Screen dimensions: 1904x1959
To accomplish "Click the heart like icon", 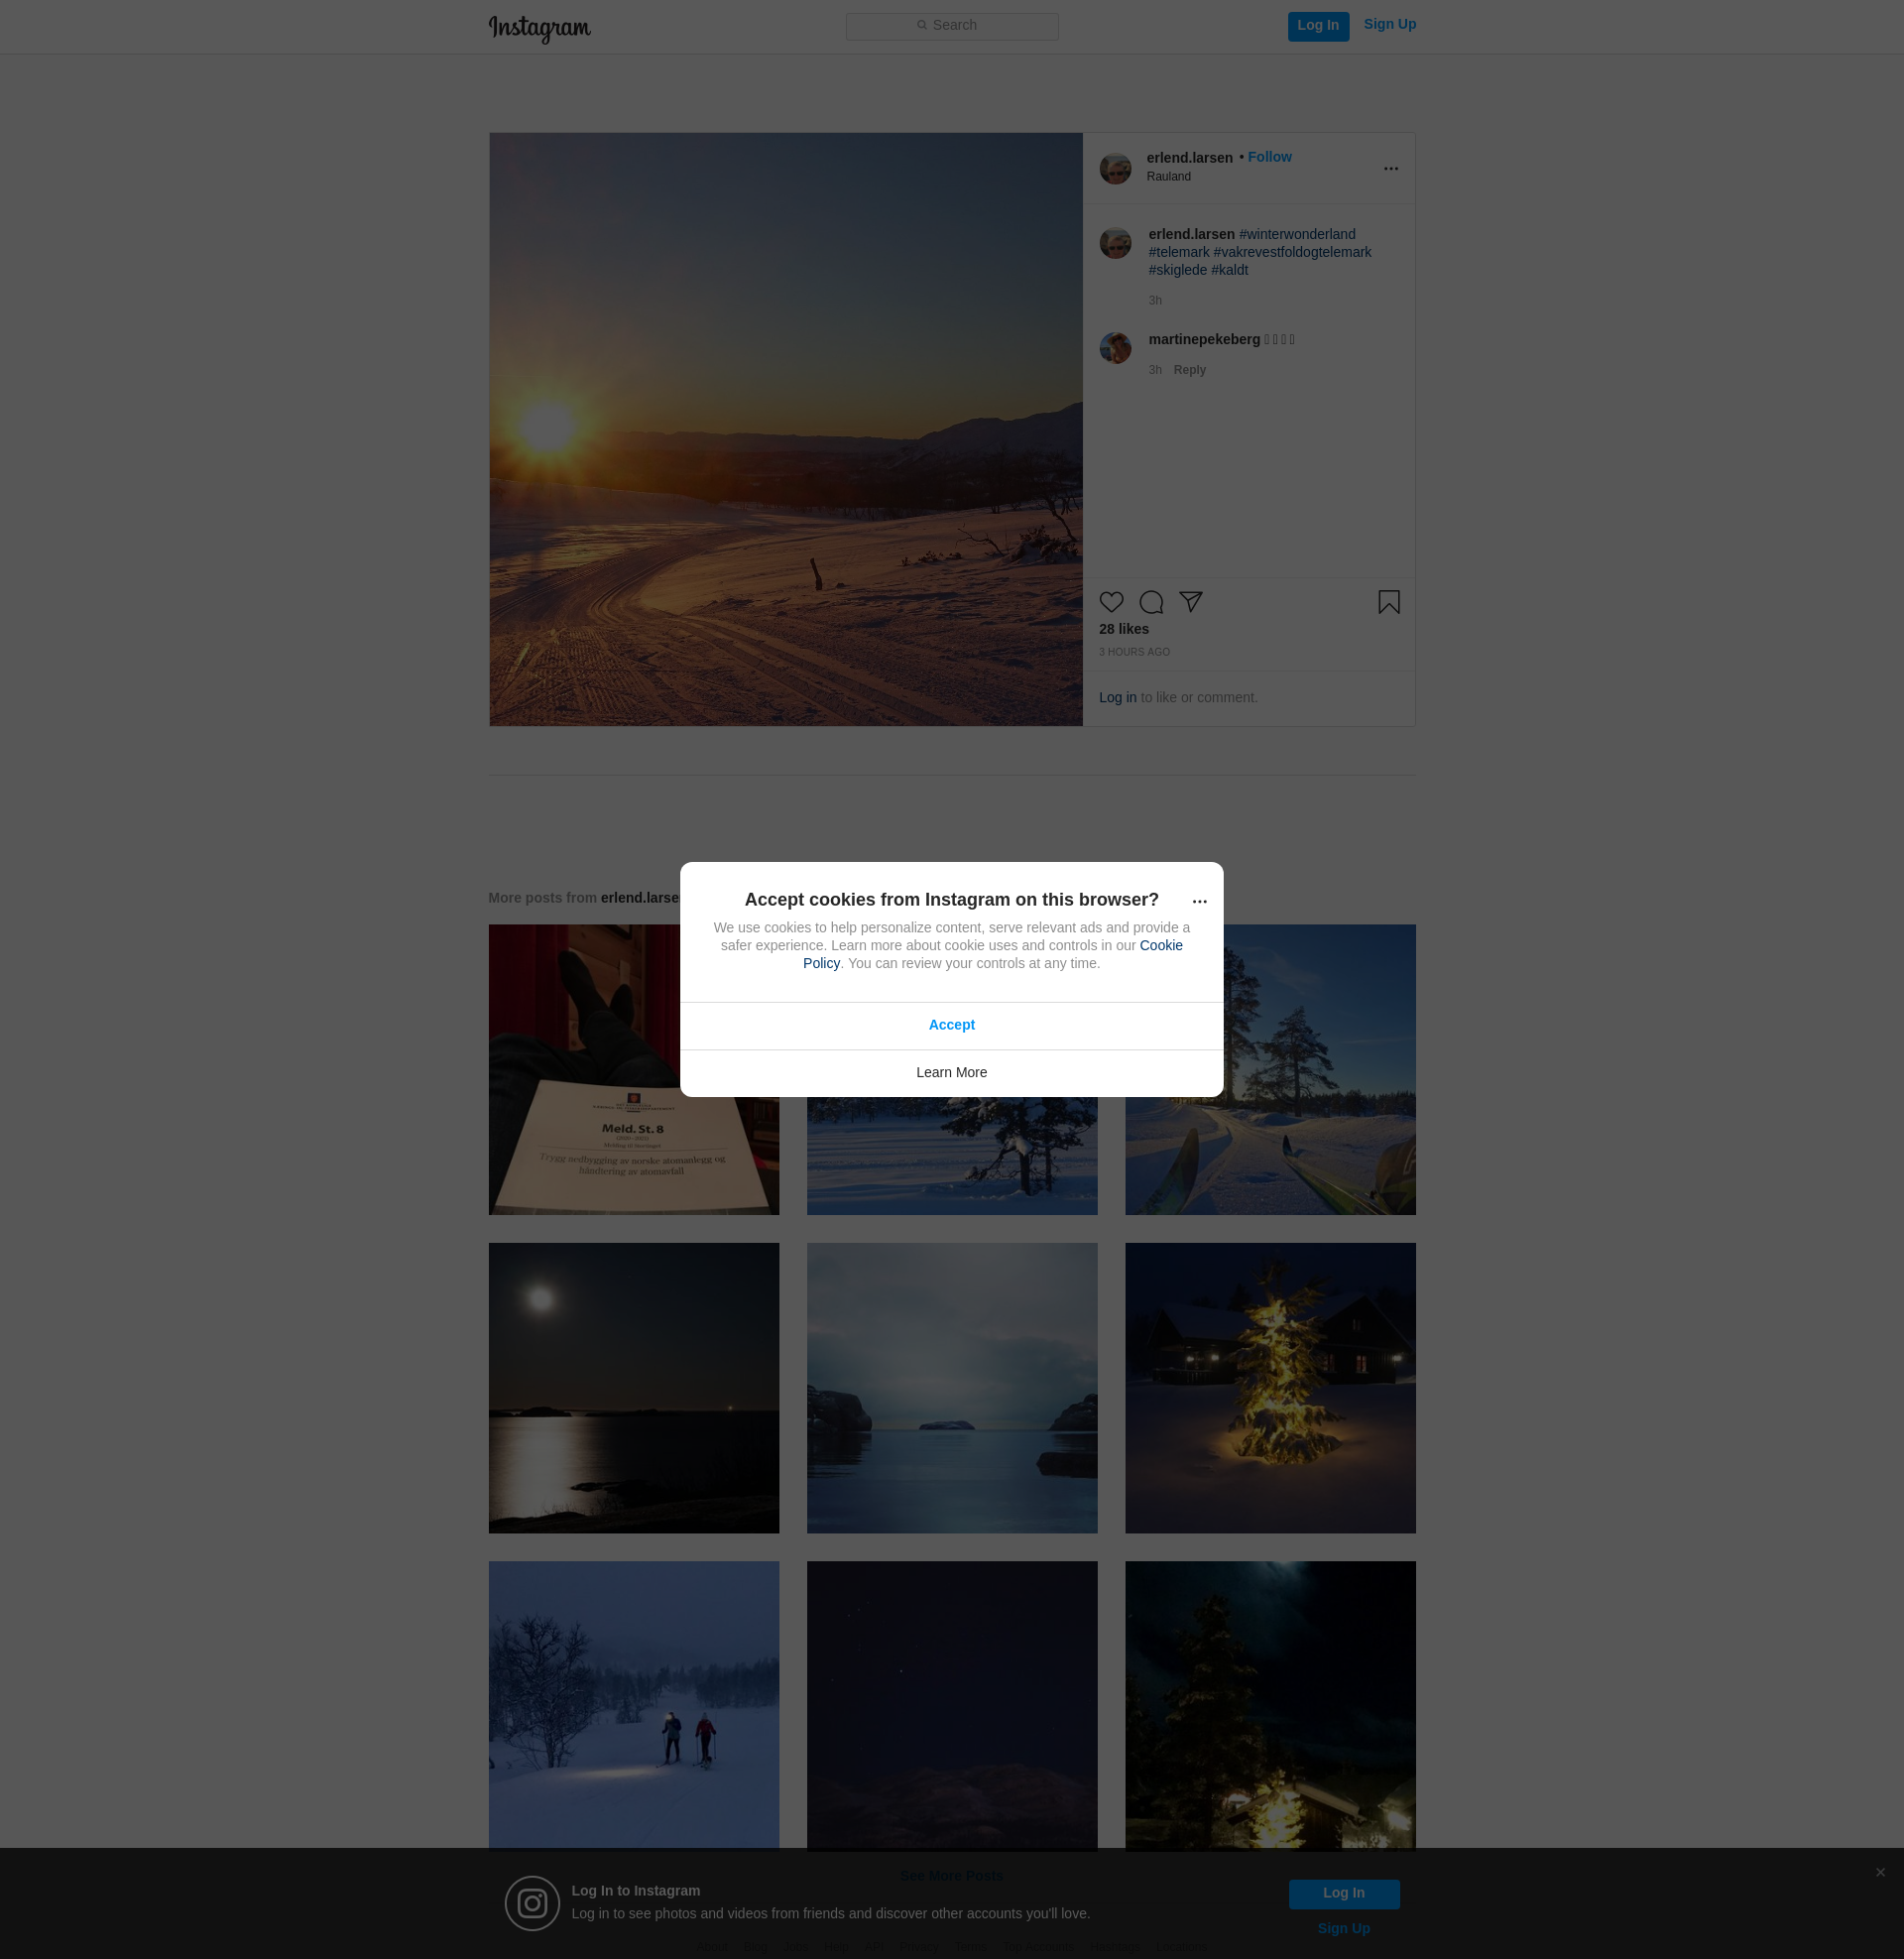I will [1111, 602].
